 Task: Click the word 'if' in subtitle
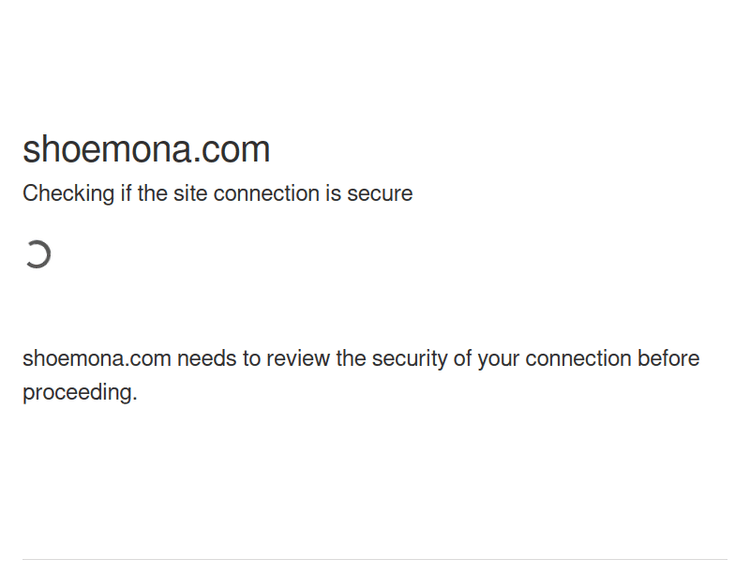126,193
